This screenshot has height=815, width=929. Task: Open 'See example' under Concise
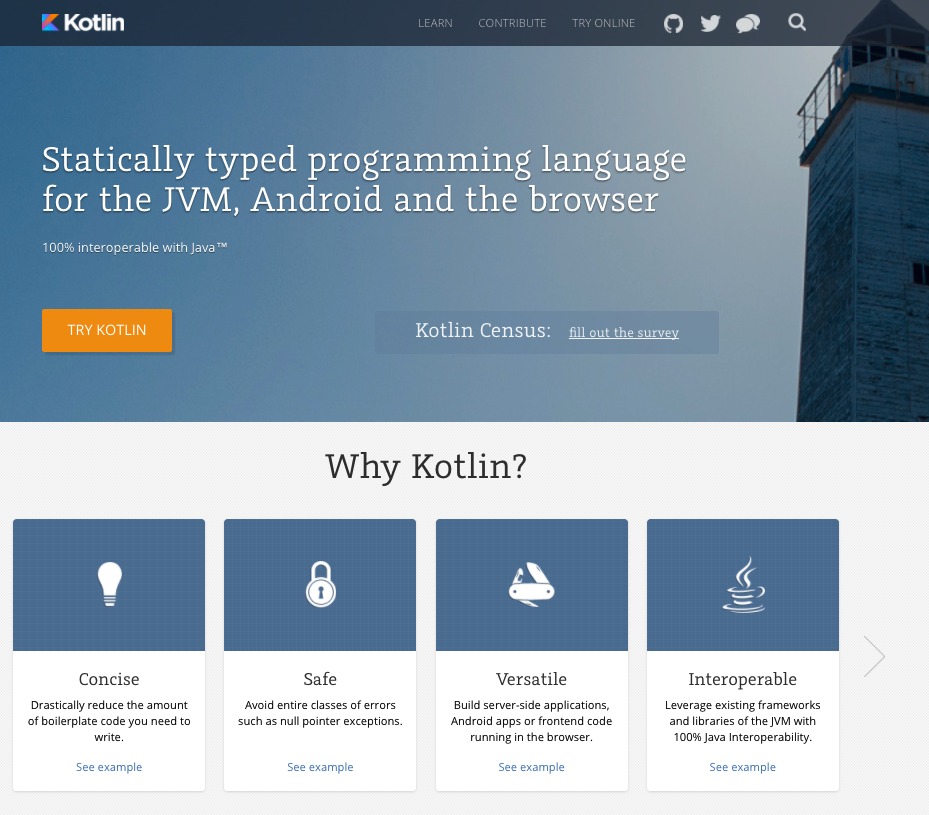[109, 767]
